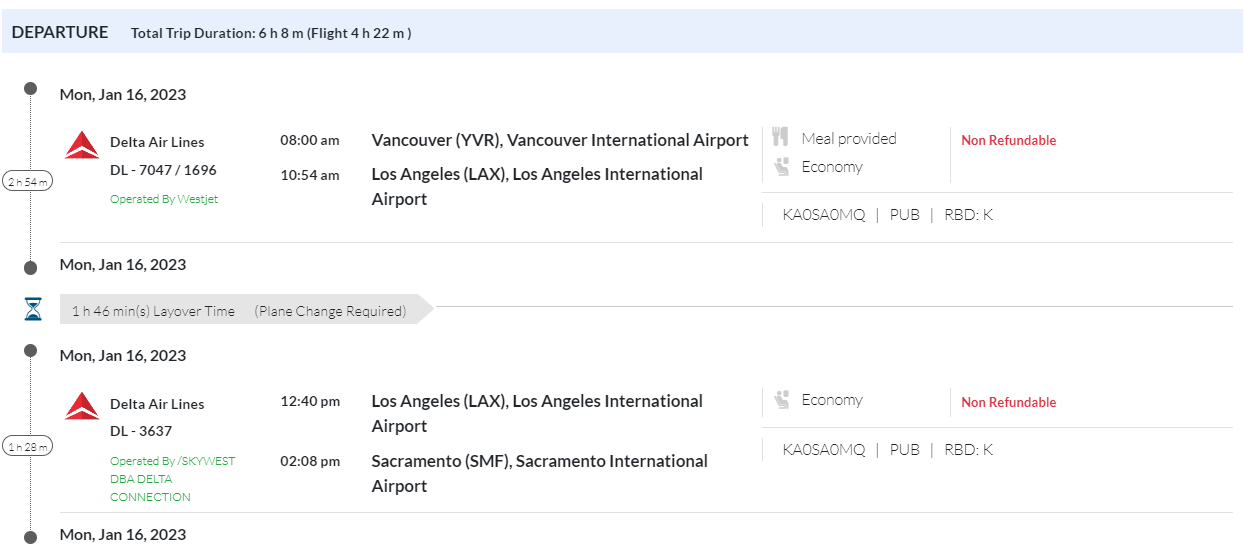Click the second Non Refundable label
The height and width of the screenshot is (552, 1246).
[1008, 403]
